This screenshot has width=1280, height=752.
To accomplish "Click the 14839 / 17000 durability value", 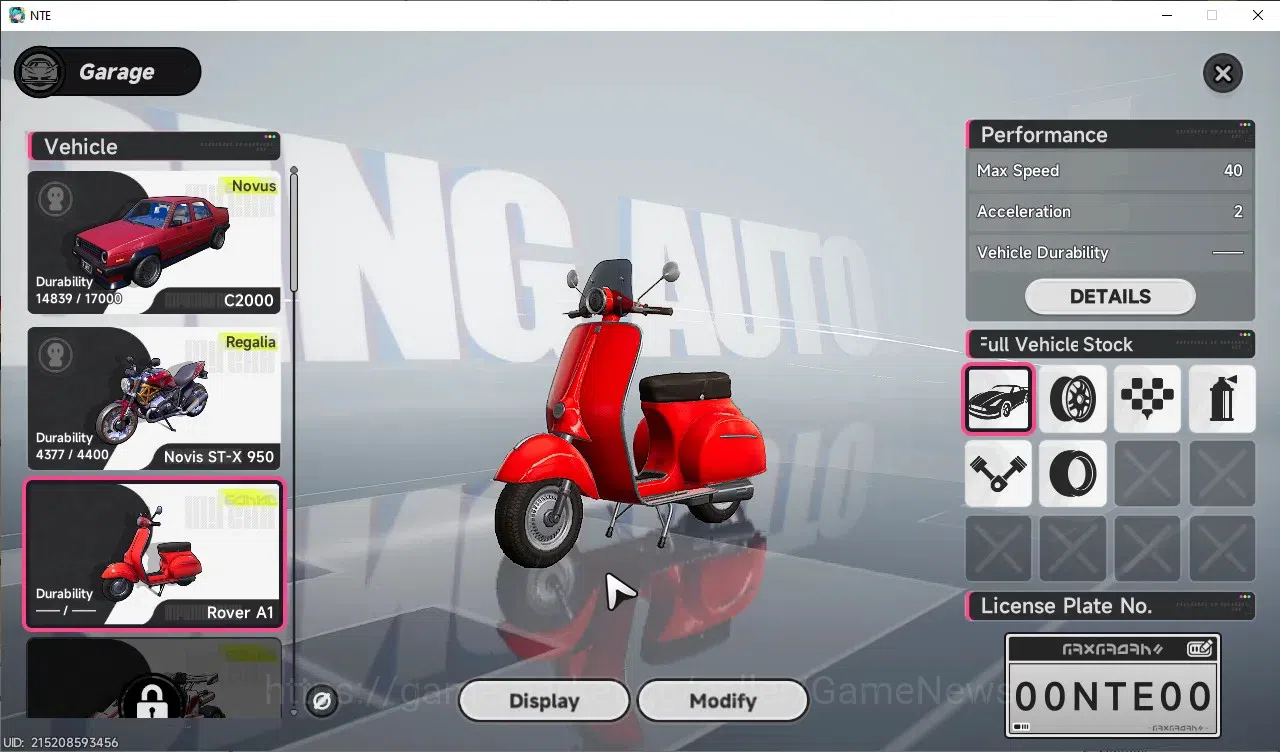I will [x=78, y=298].
